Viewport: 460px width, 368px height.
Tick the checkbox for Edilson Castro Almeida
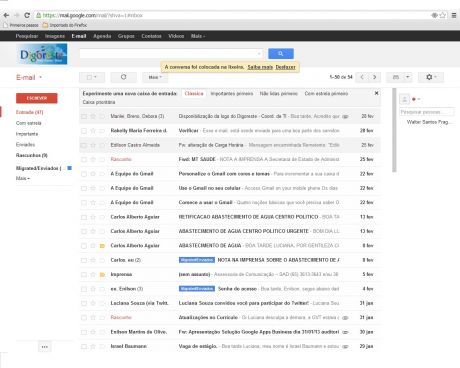84,145
